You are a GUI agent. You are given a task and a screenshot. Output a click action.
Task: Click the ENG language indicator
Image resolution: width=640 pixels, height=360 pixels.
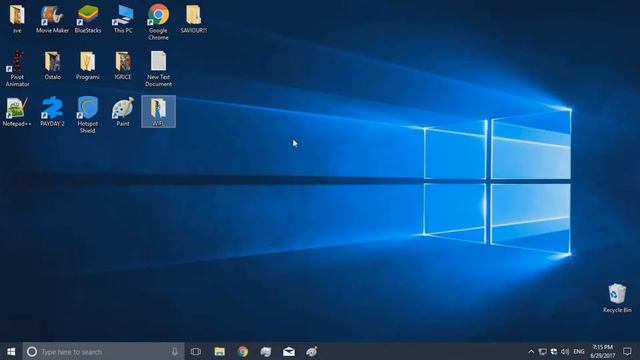(579, 351)
